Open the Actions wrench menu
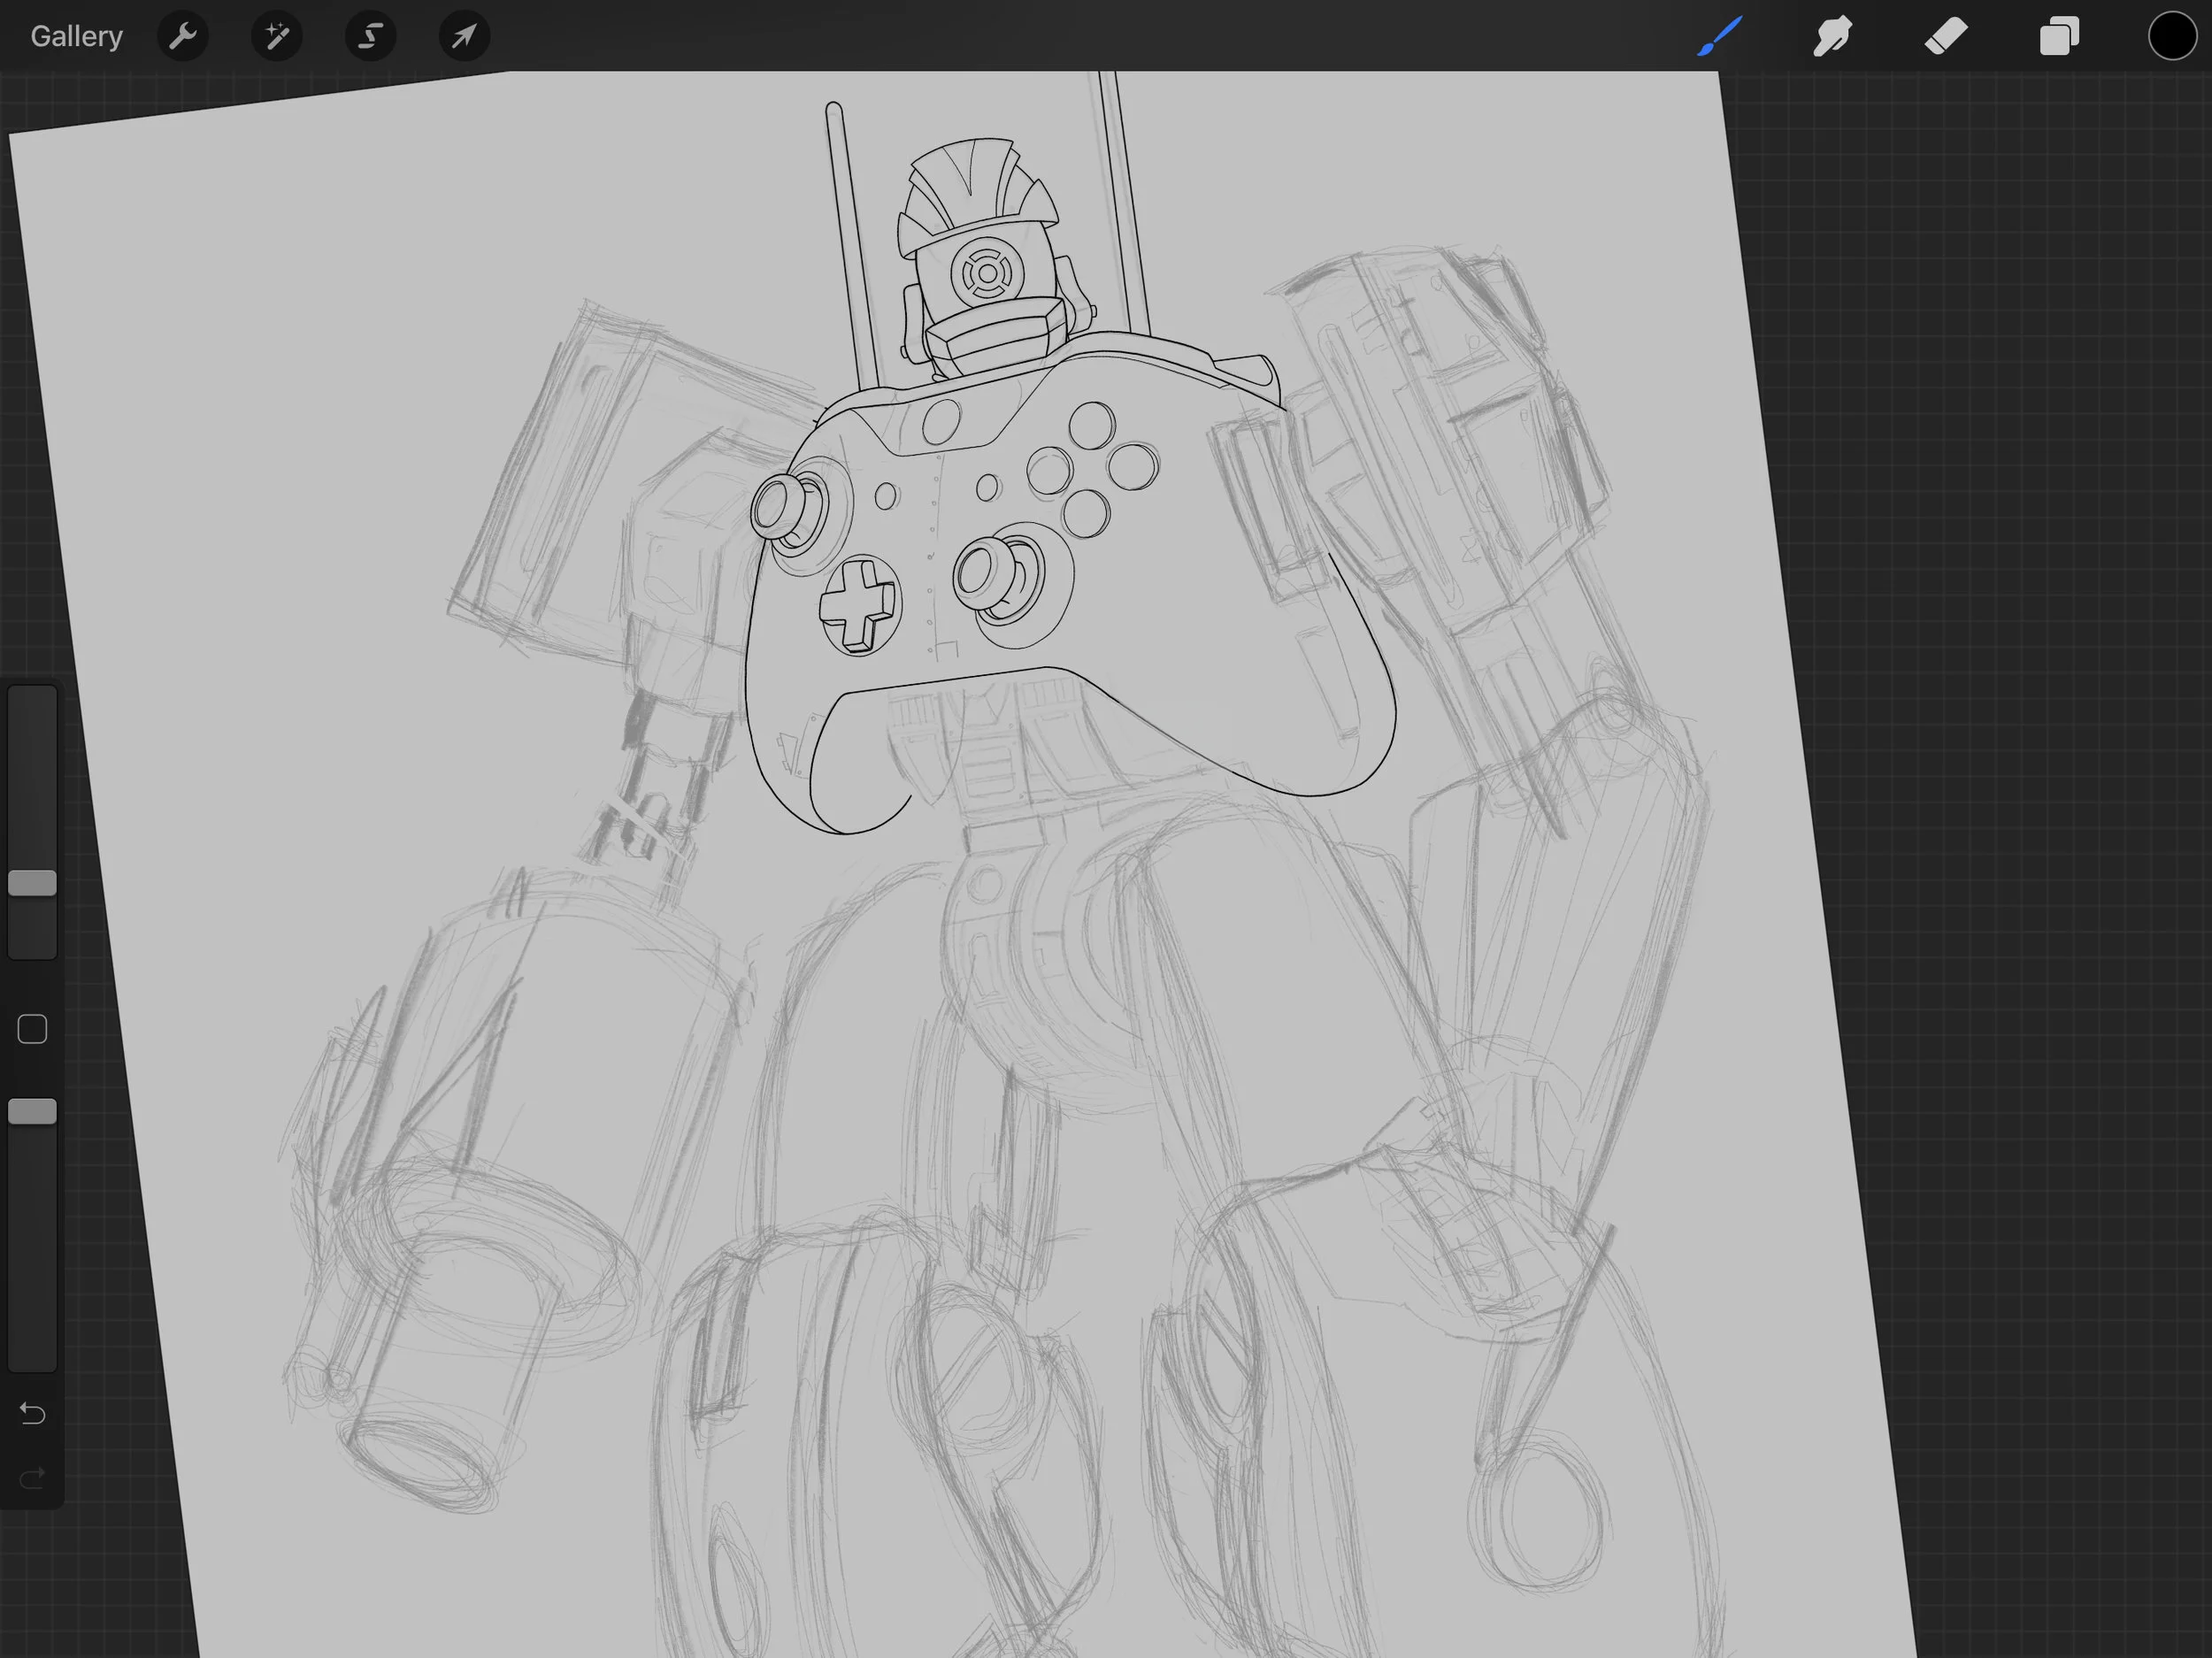 (183, 36)
